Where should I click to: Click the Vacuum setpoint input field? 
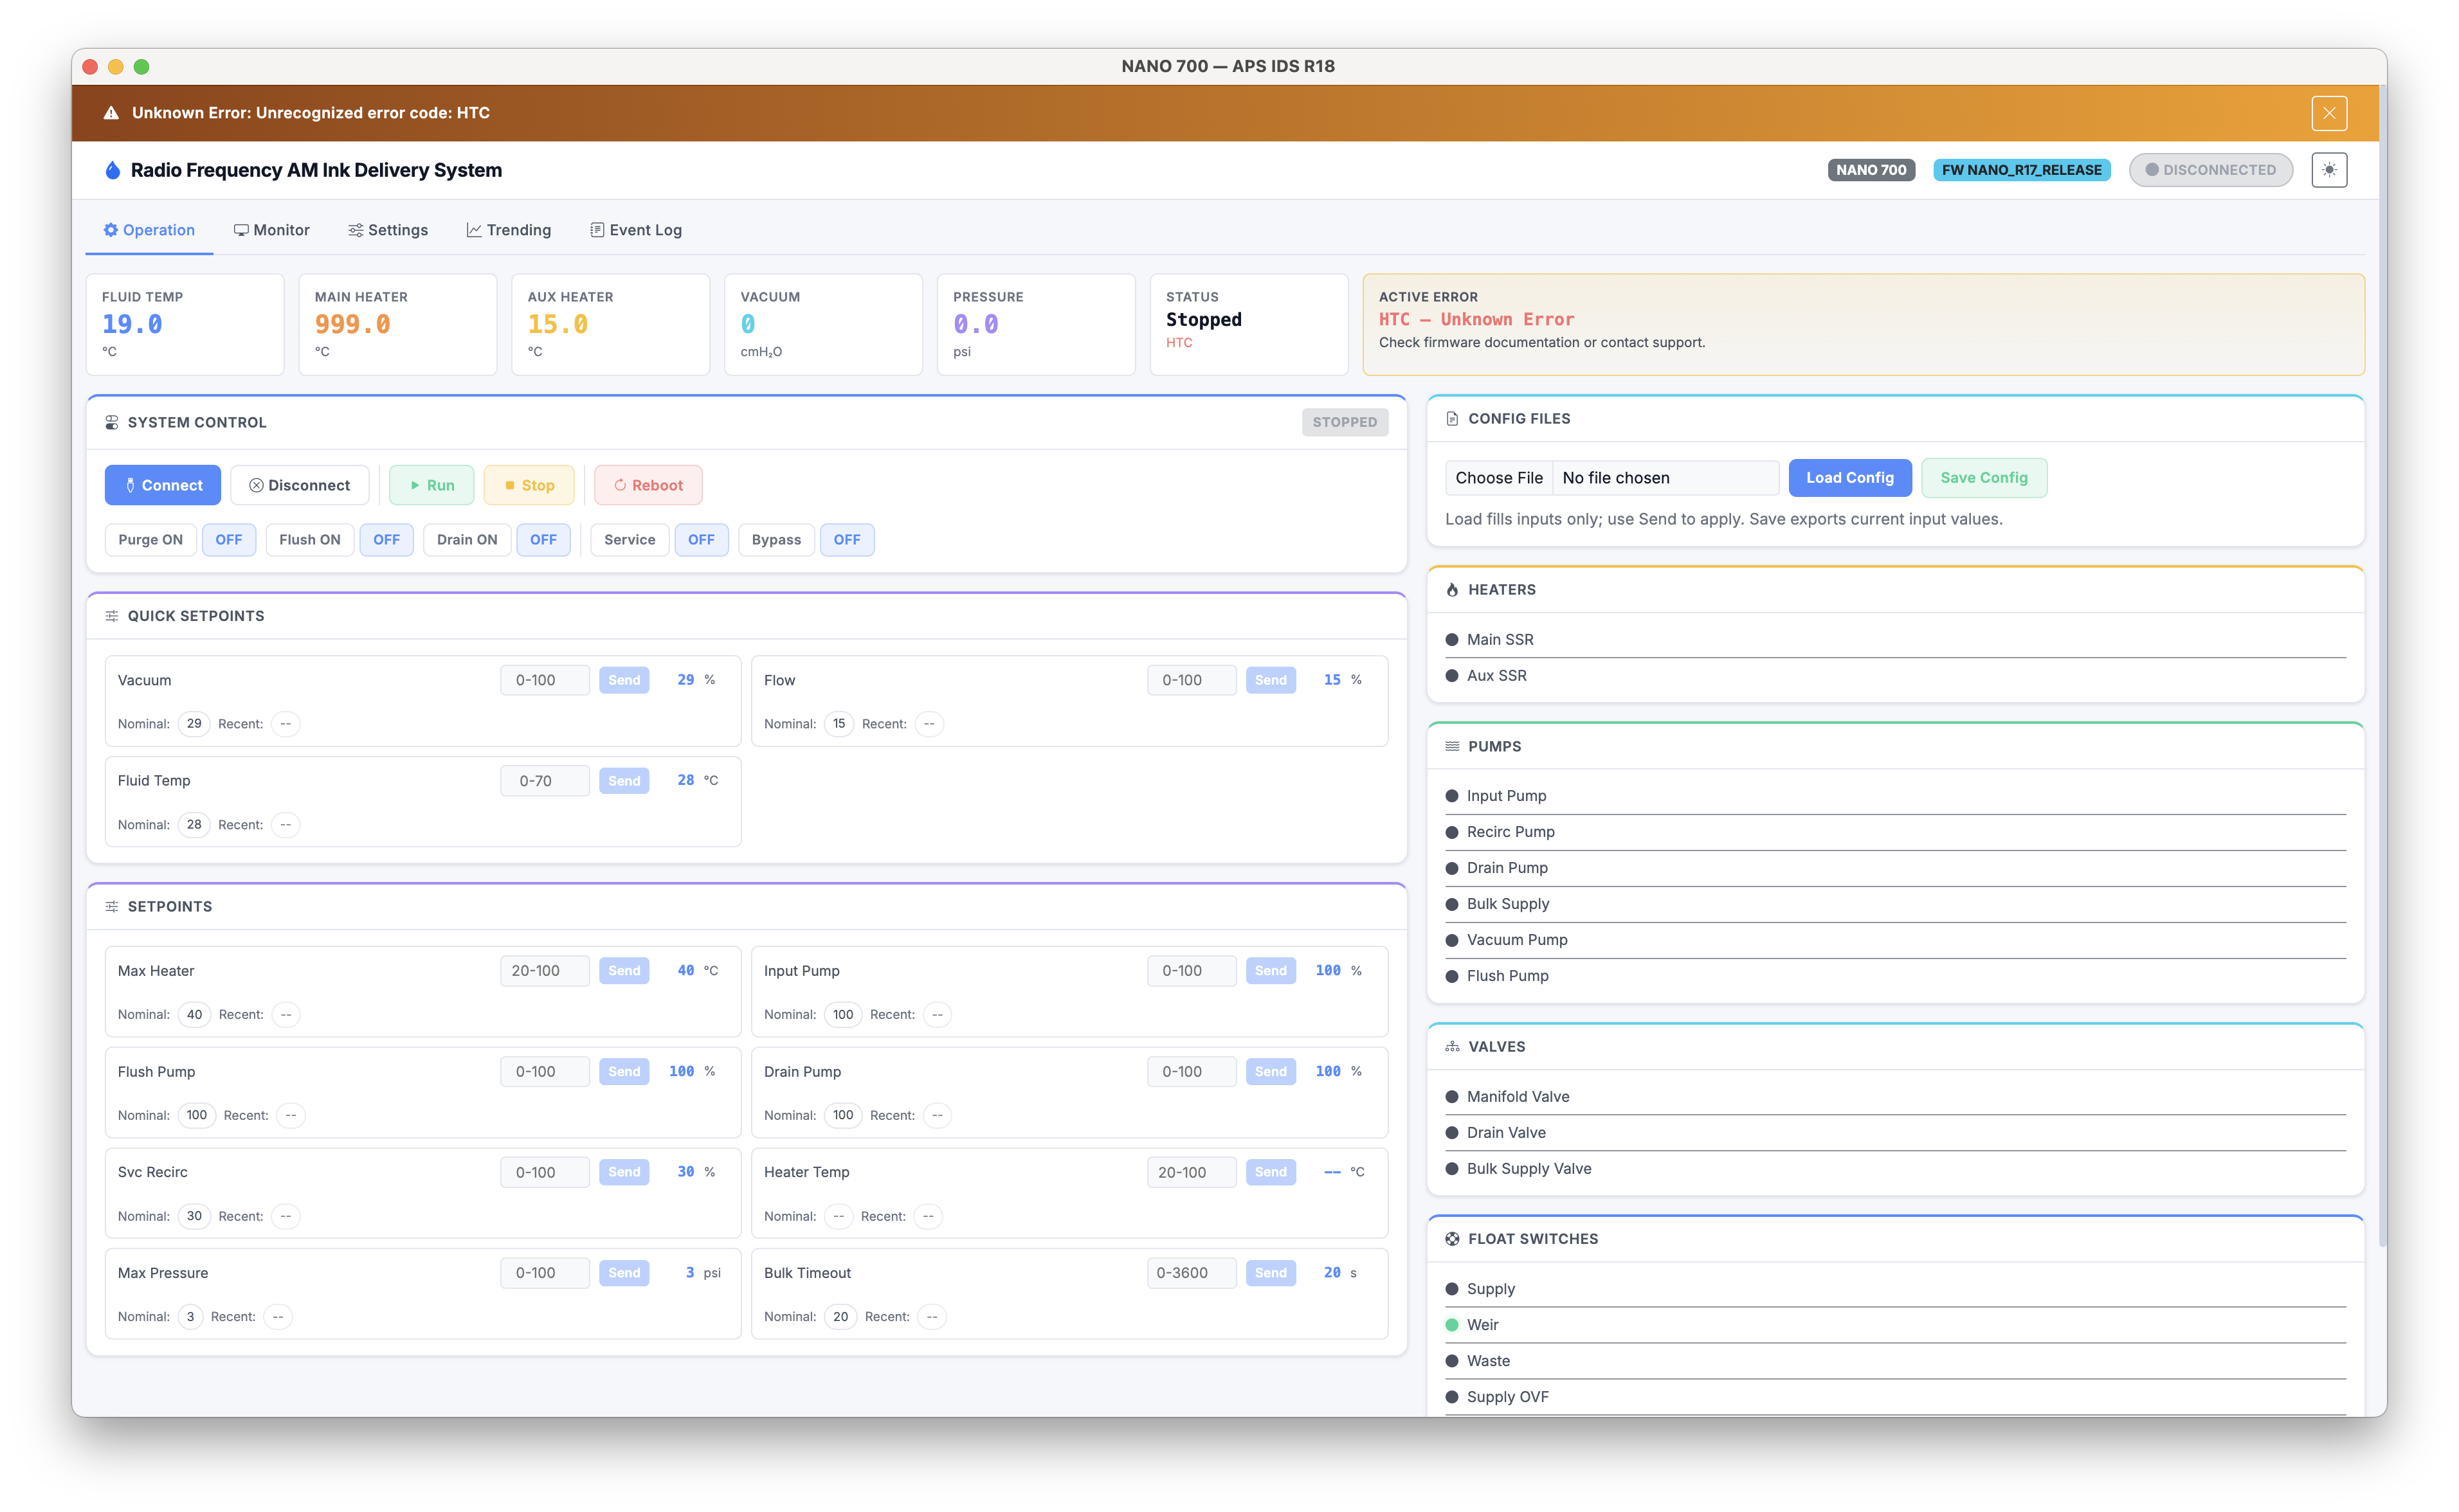(544, 679)
